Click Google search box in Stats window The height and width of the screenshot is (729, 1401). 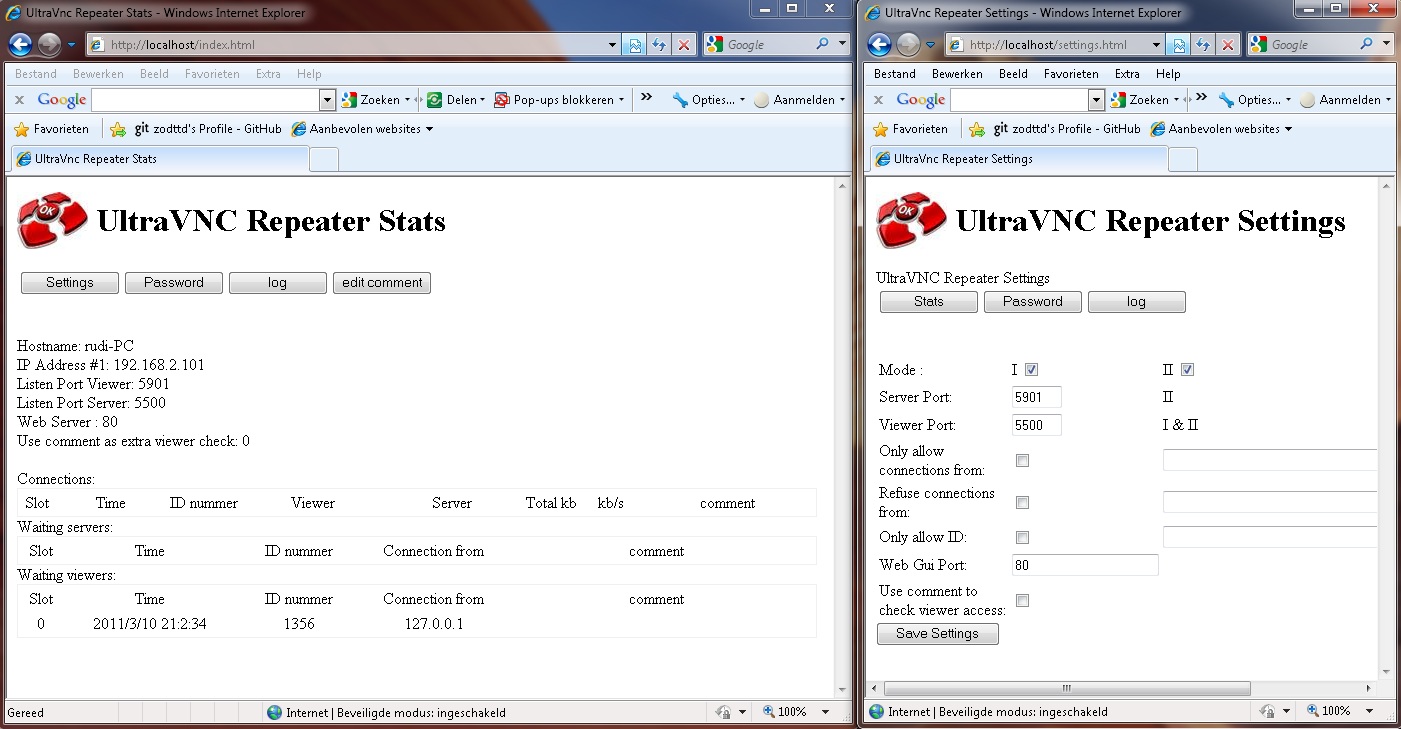[x=205, y=100]
